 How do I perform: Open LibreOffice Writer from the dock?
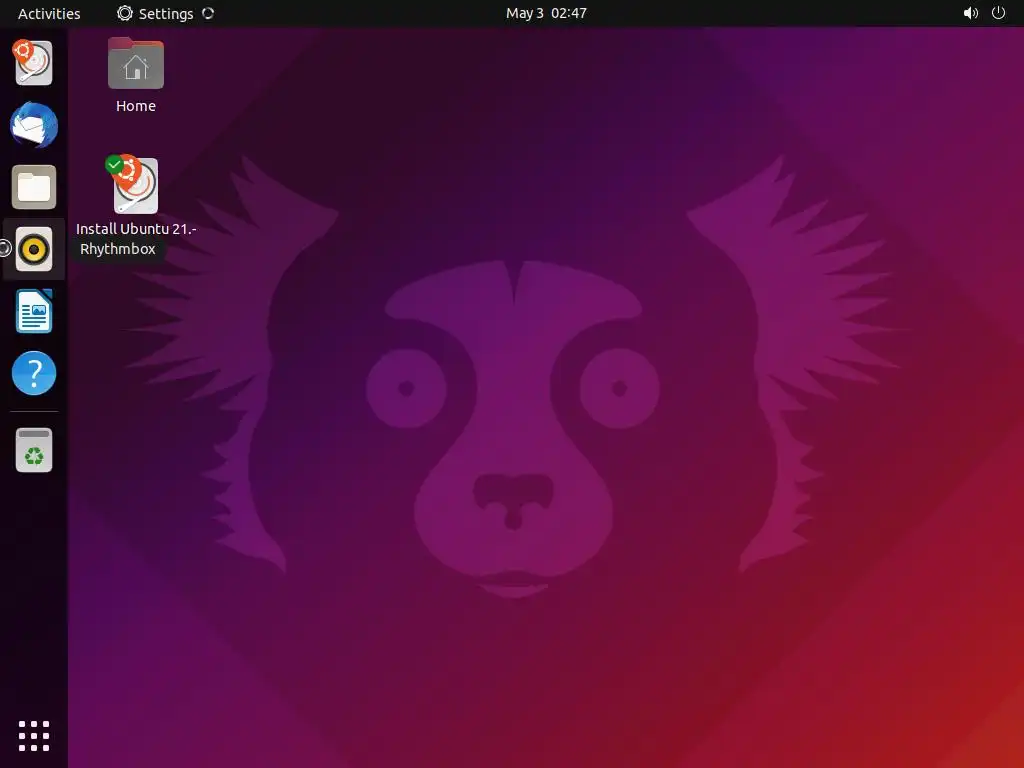[x=34, y=311]
